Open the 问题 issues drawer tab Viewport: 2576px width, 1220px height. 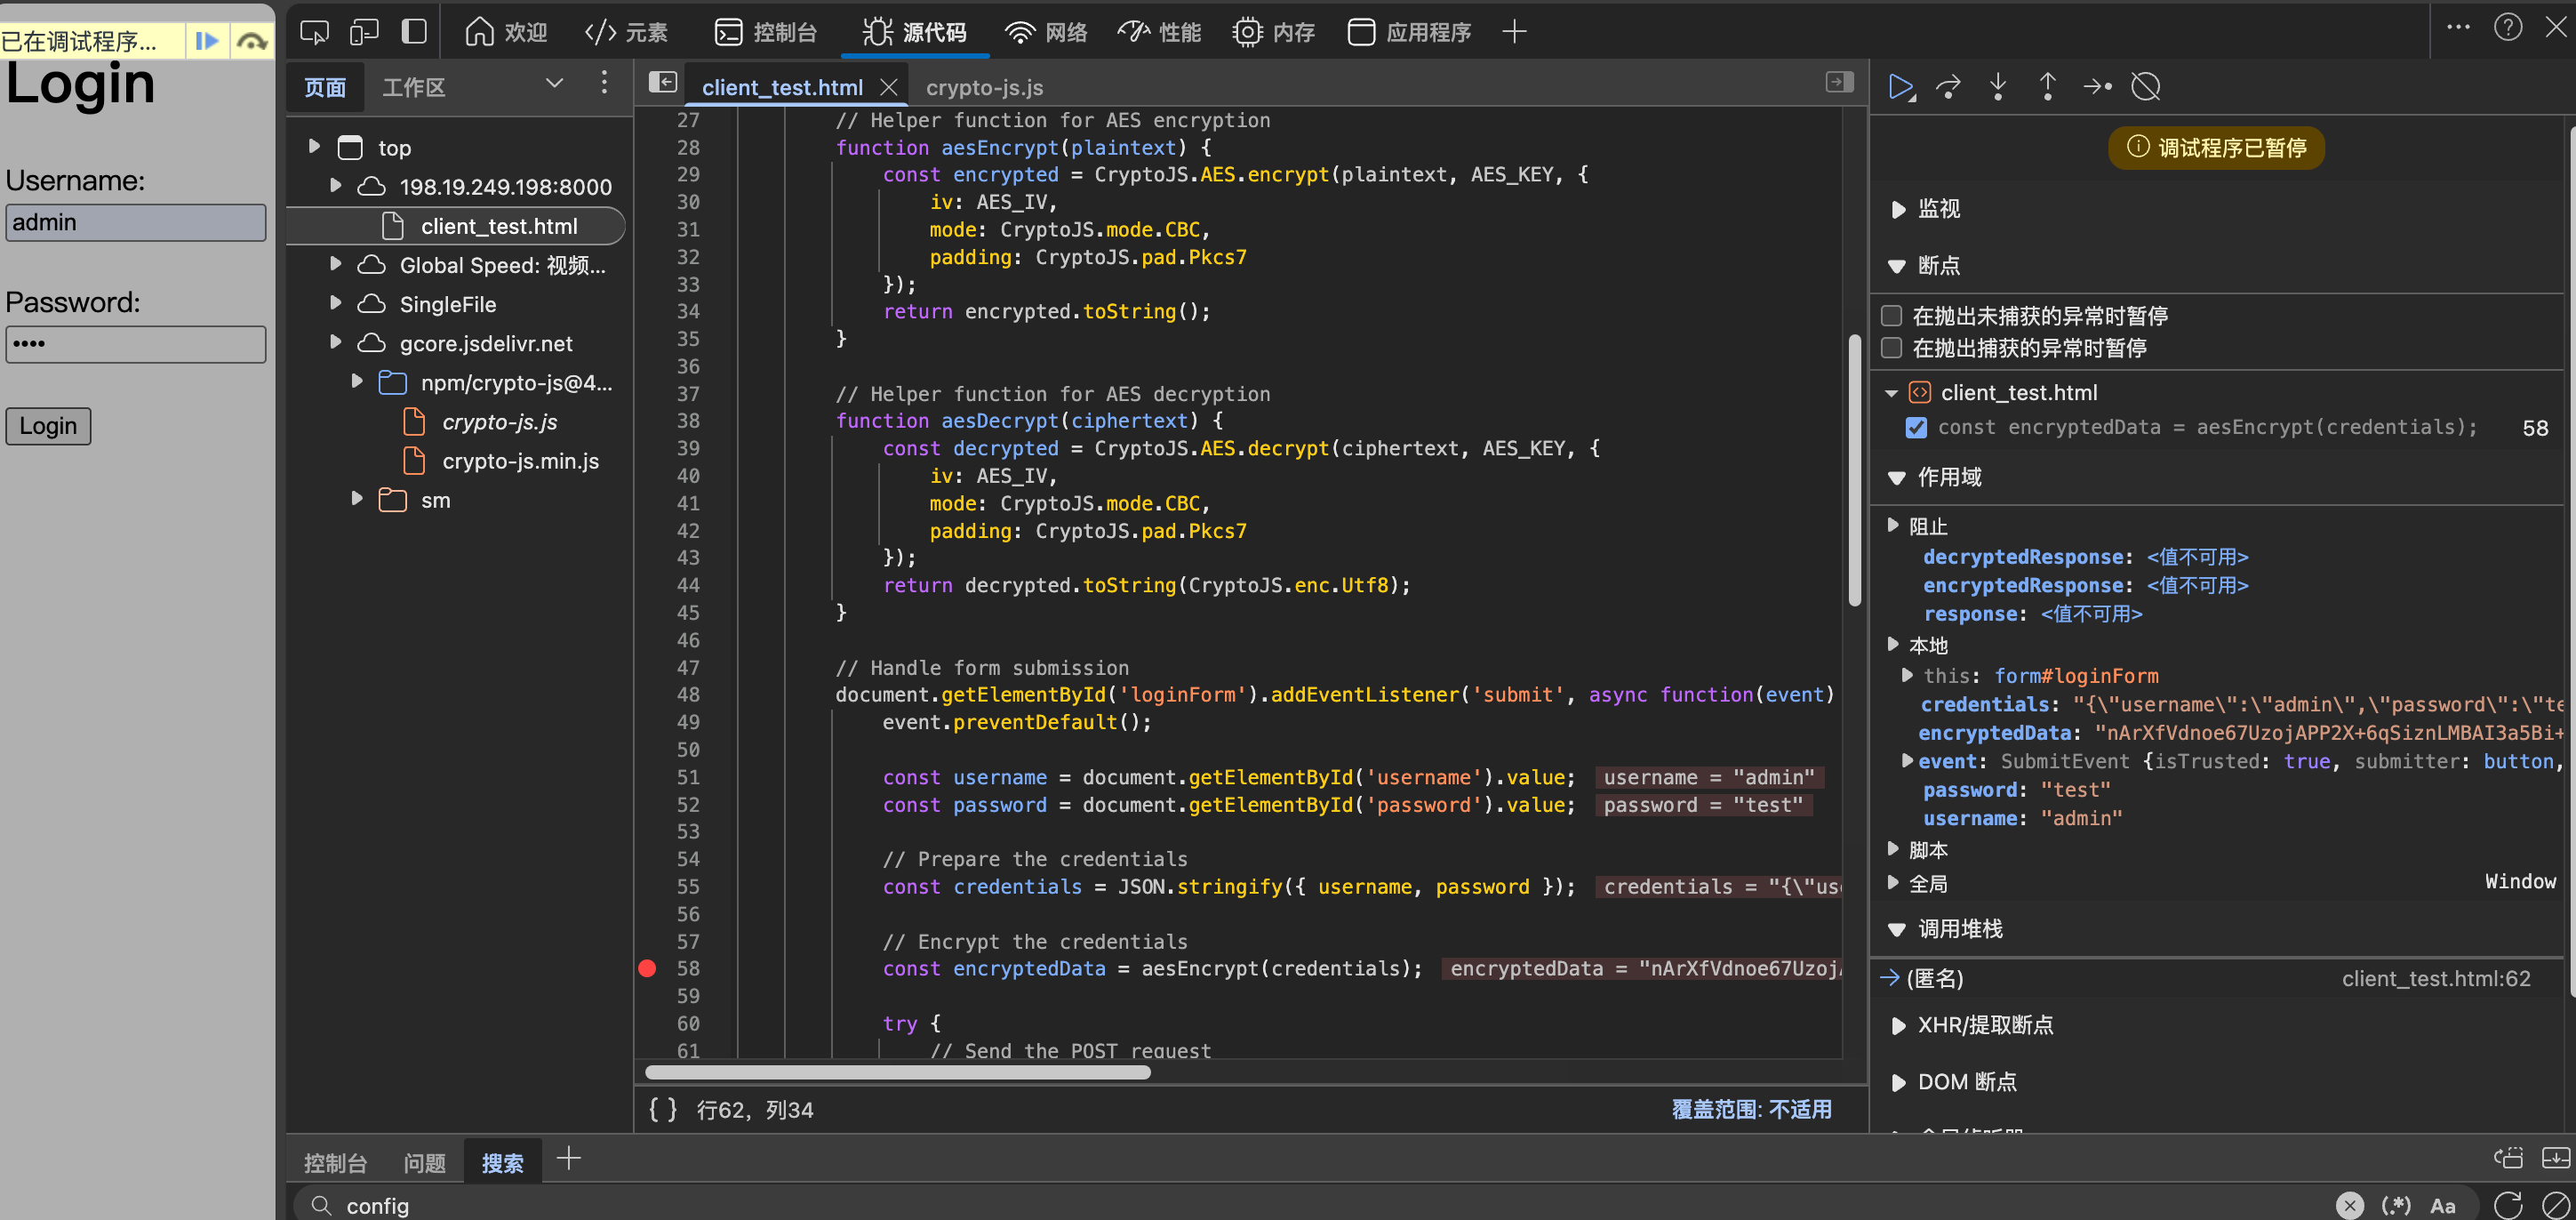(x=424, y=1163)
